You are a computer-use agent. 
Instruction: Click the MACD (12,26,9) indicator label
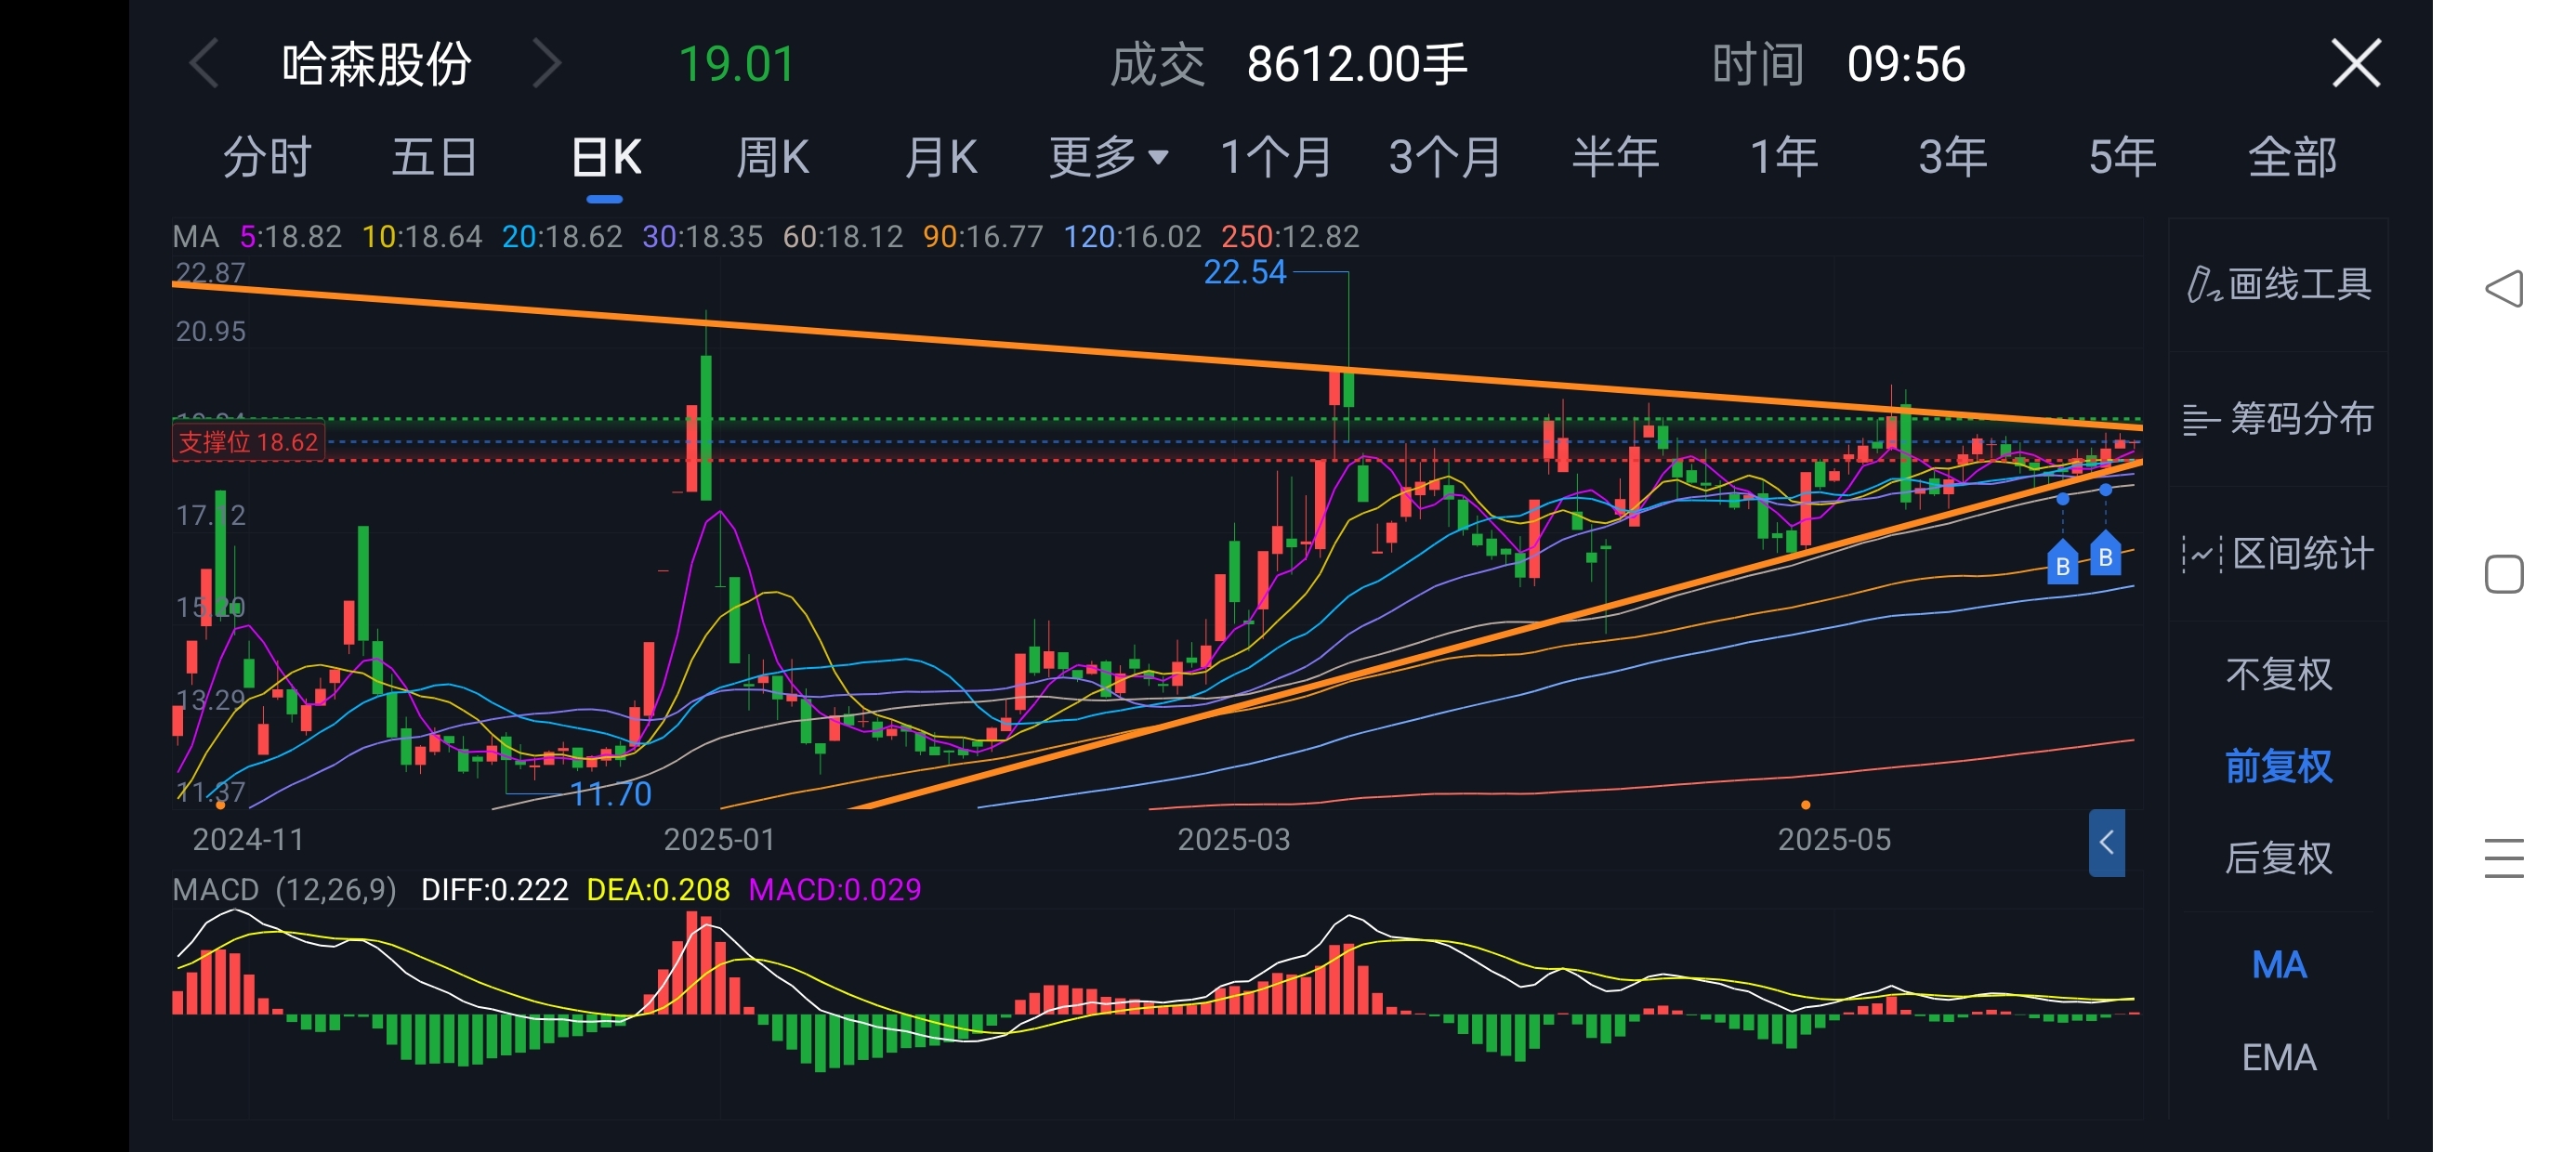click(x=284, y=889)
